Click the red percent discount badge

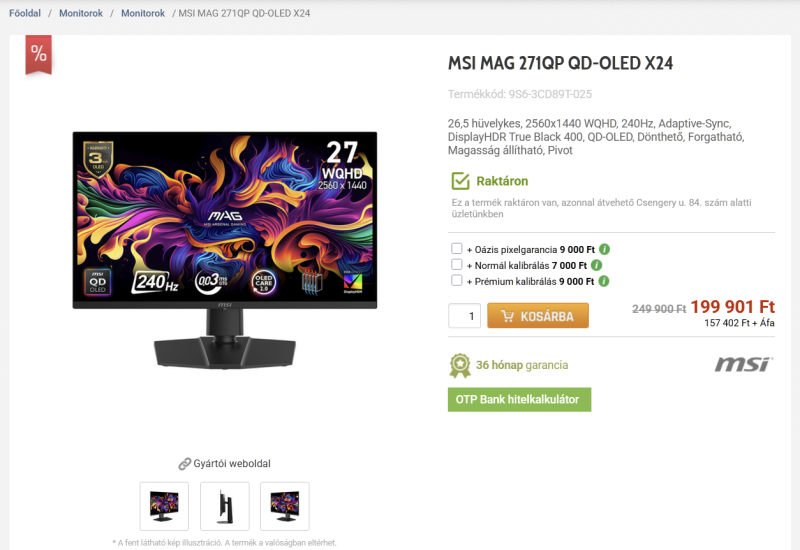coord(39,54)
